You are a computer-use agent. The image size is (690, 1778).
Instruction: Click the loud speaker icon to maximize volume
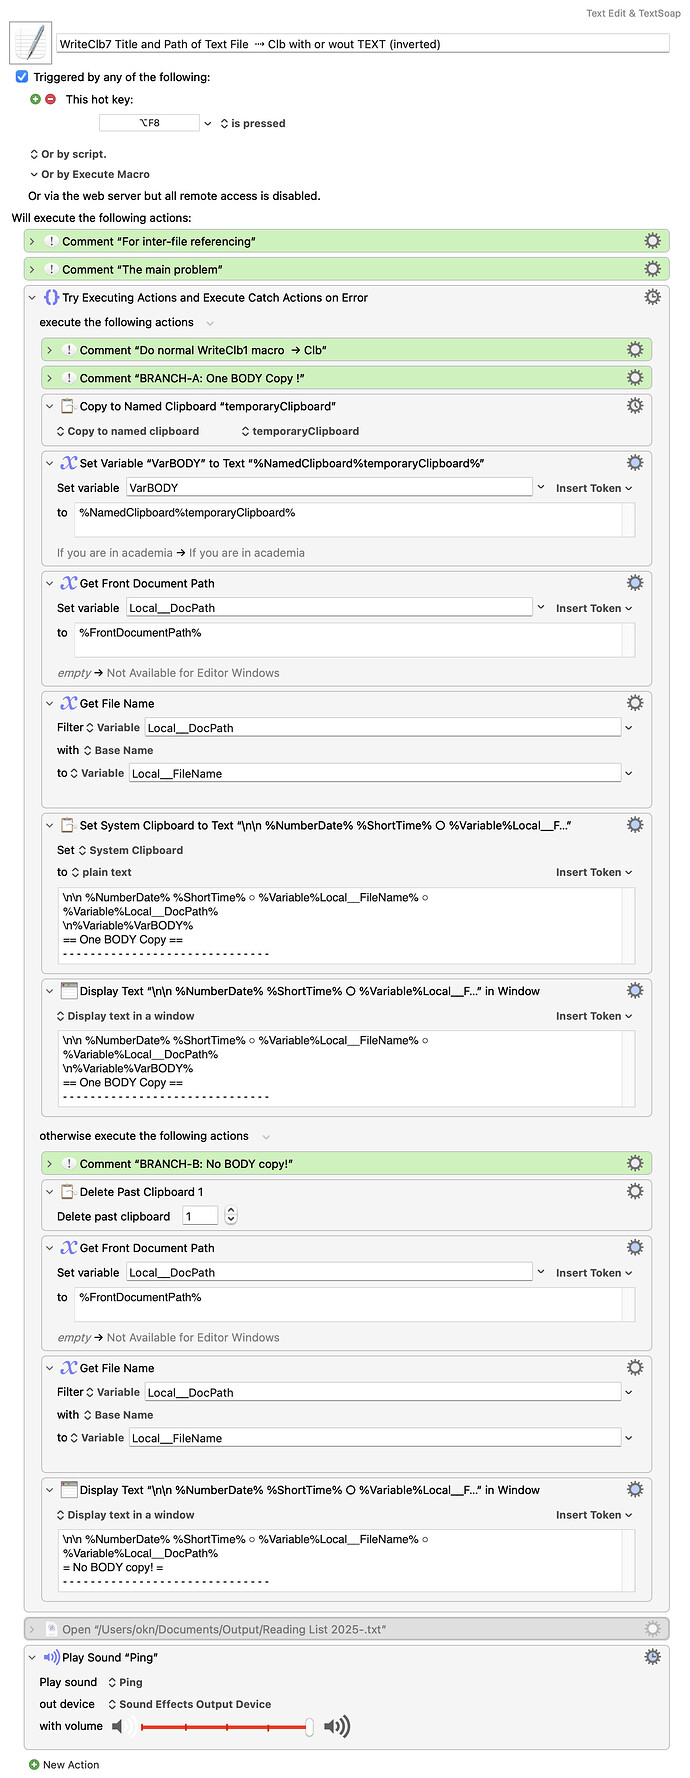pos(337,1726)
